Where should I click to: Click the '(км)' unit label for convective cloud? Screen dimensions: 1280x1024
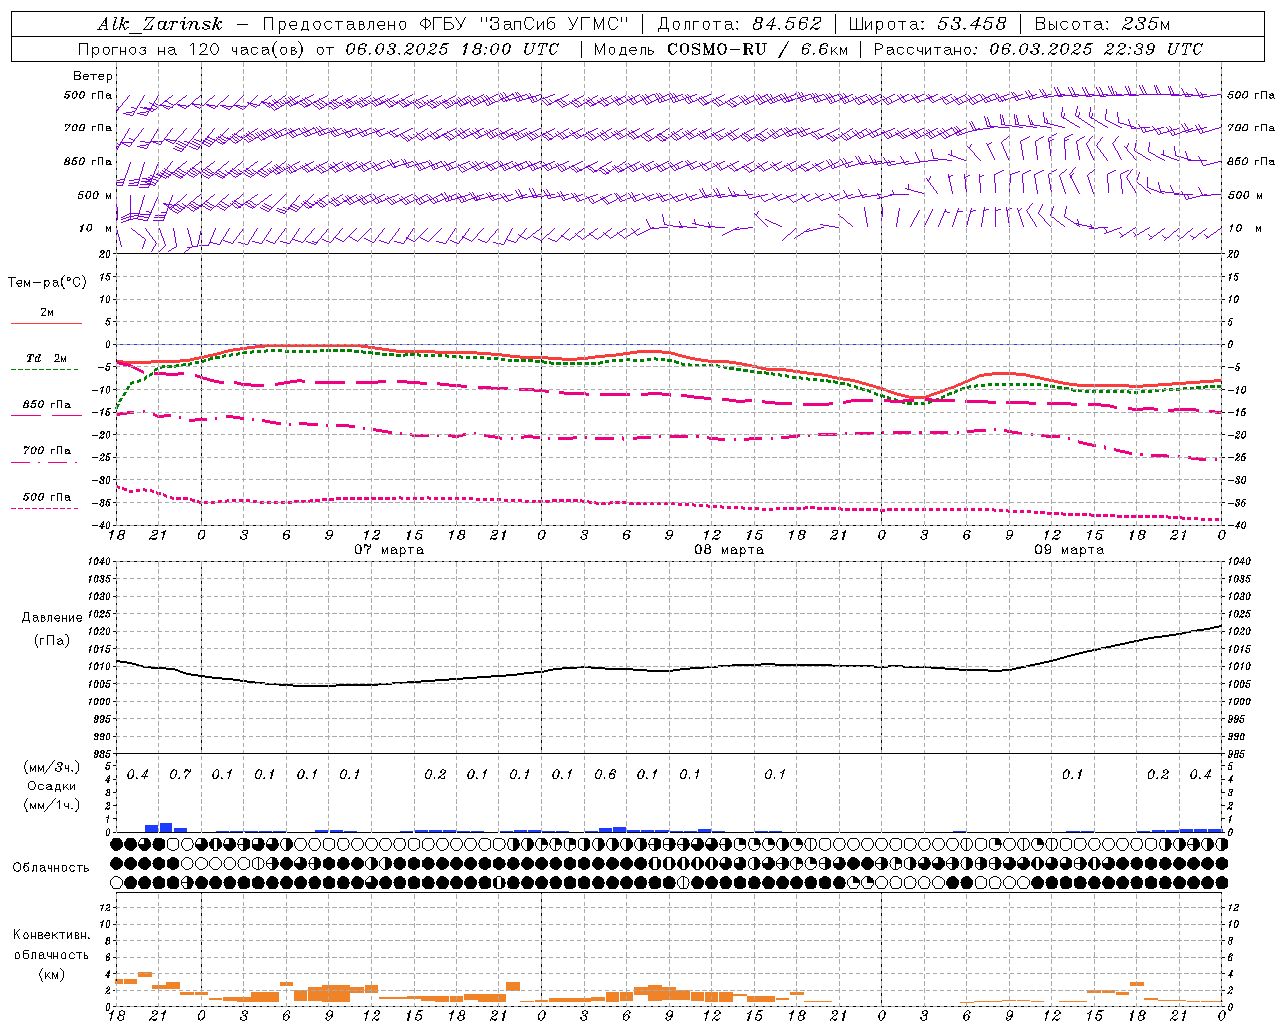coord(51,974)
